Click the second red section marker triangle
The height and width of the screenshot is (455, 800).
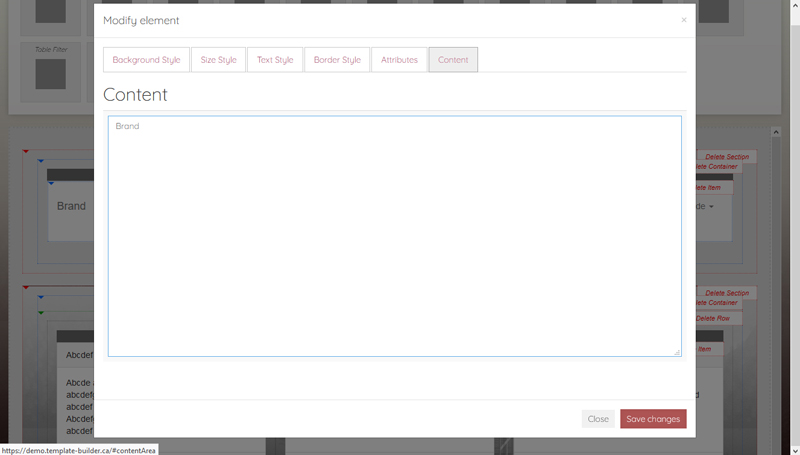pos(26,288)
